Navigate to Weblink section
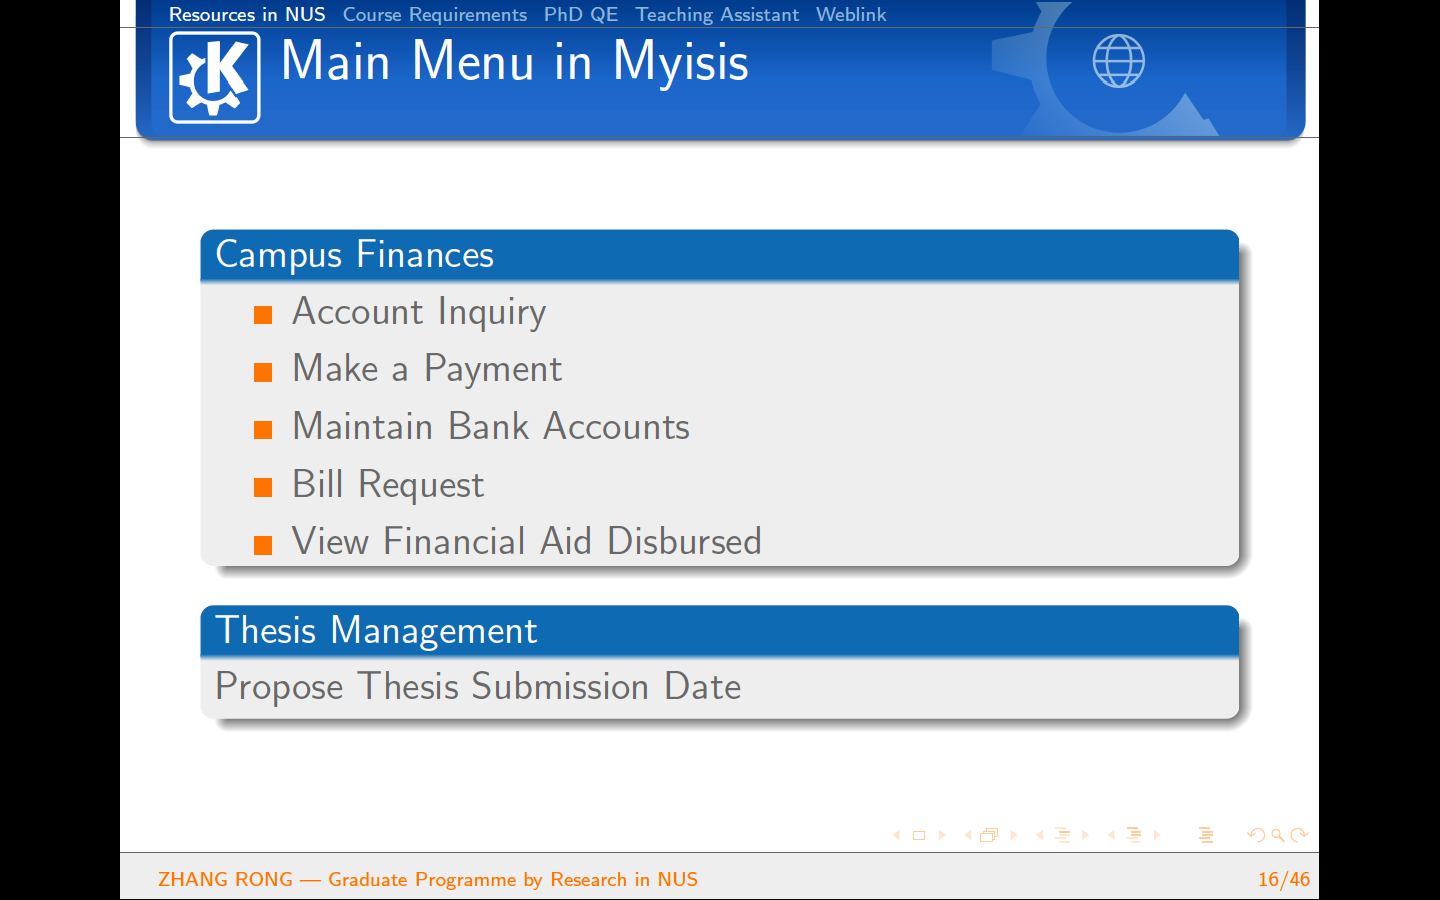 point(850,14)
